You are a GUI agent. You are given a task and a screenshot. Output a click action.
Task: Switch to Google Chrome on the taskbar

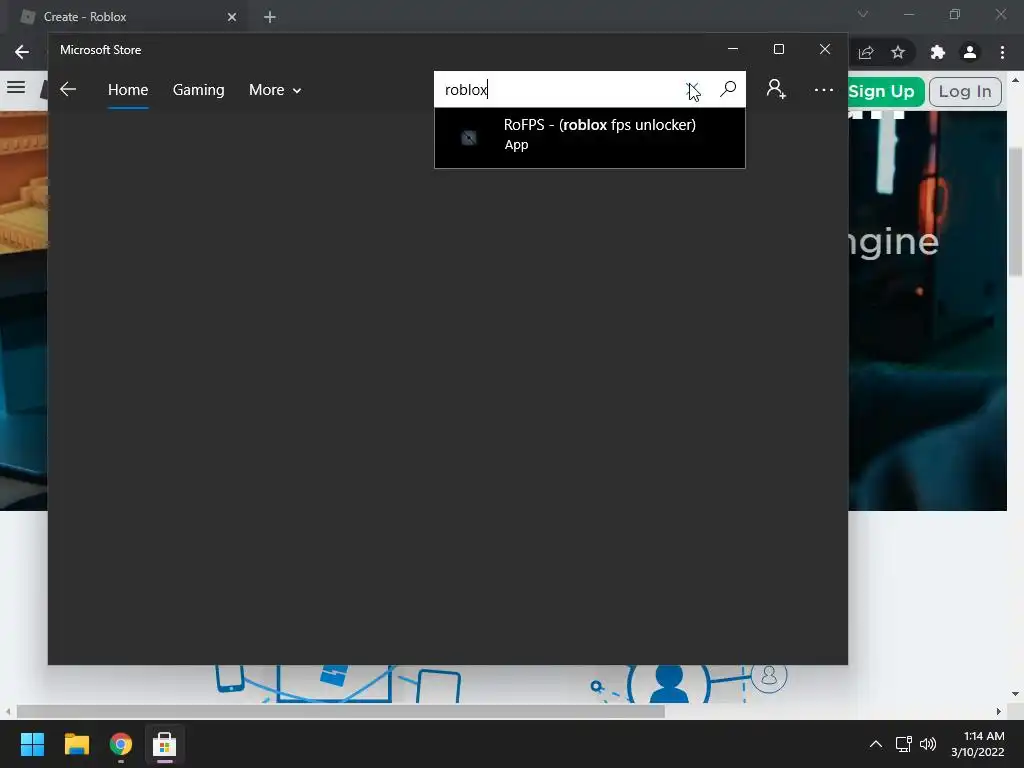tap(121, 744)
